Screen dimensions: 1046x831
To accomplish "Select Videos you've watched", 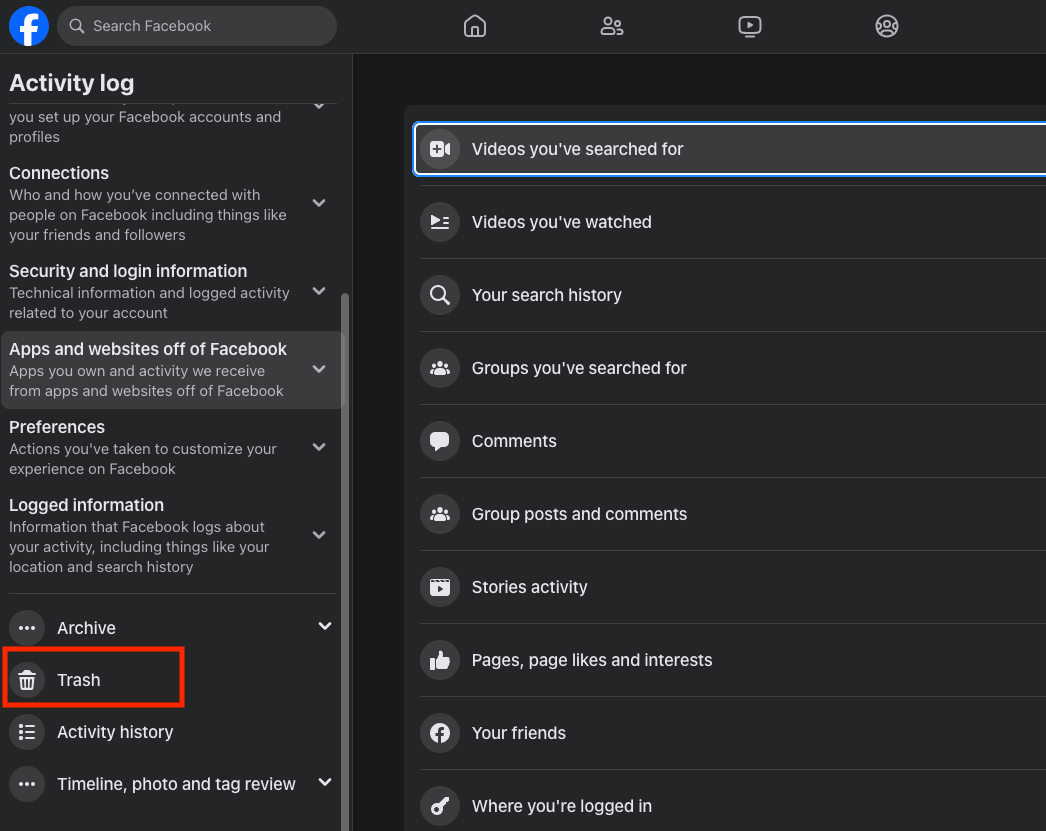I will click(x=561, y=222).
